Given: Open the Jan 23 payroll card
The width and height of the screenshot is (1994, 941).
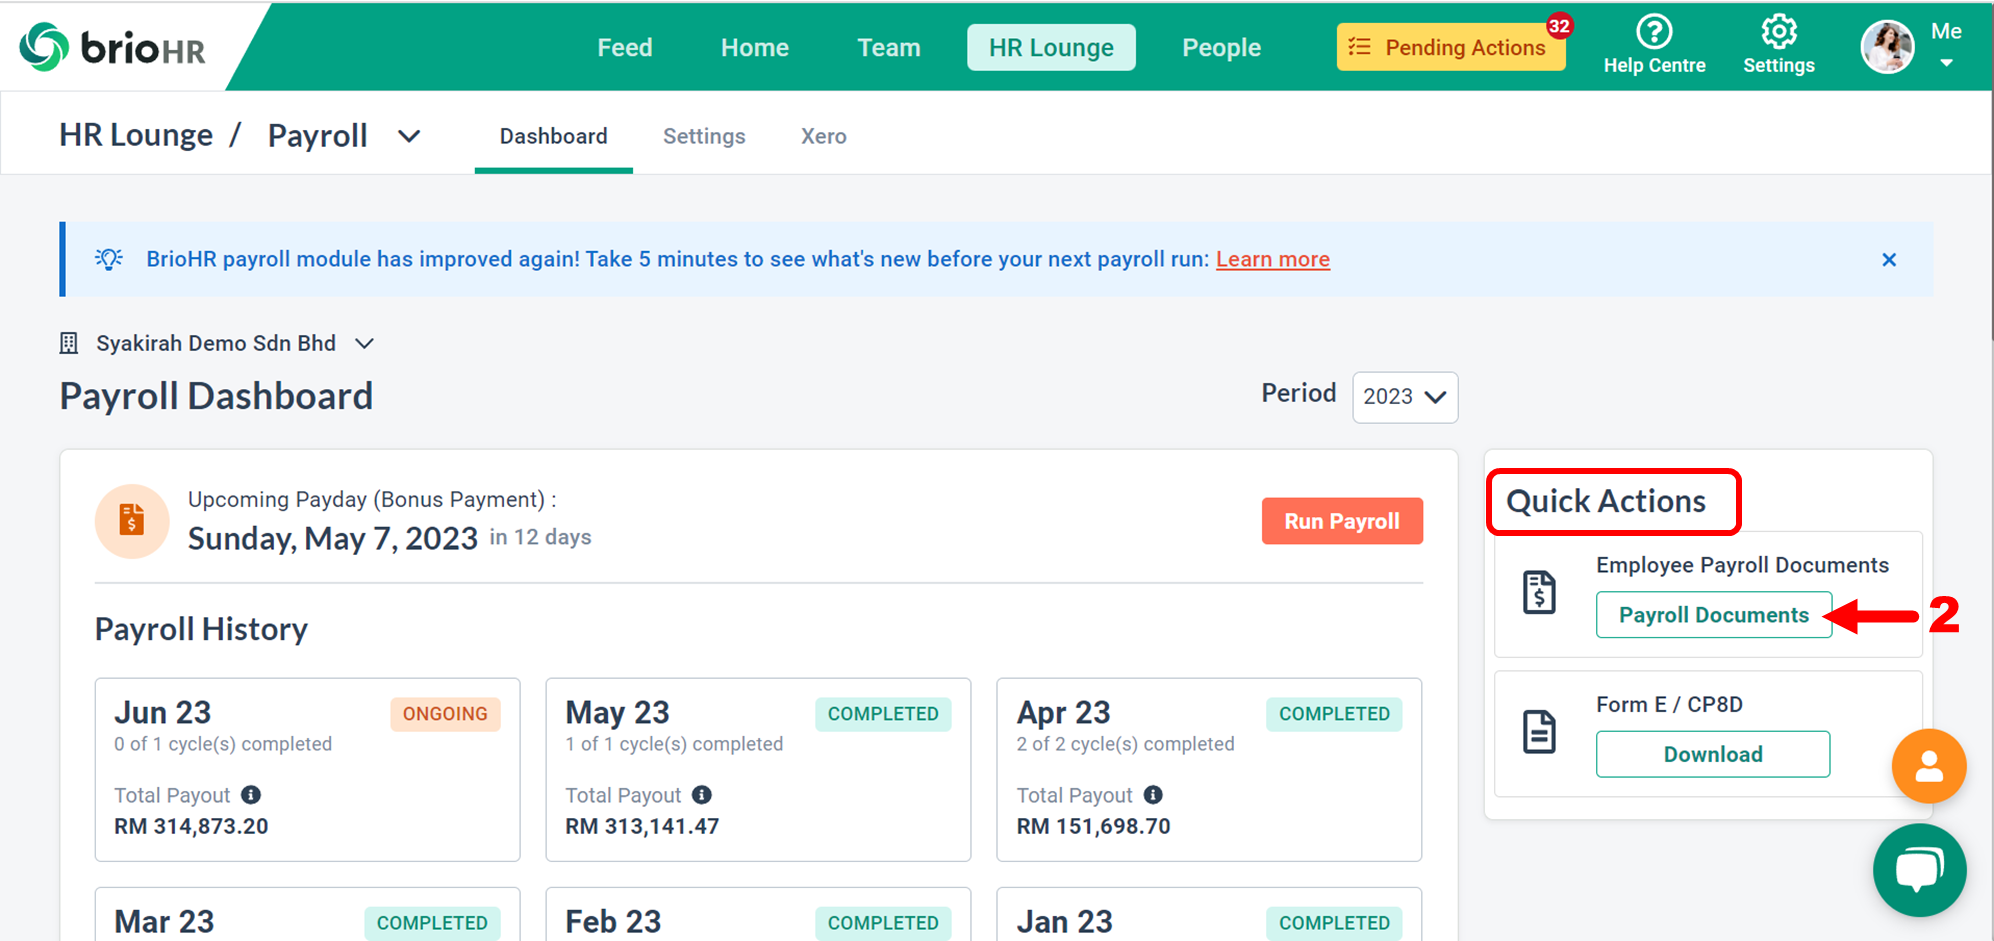Looking at the screenshot, I should coord(1209,914).
